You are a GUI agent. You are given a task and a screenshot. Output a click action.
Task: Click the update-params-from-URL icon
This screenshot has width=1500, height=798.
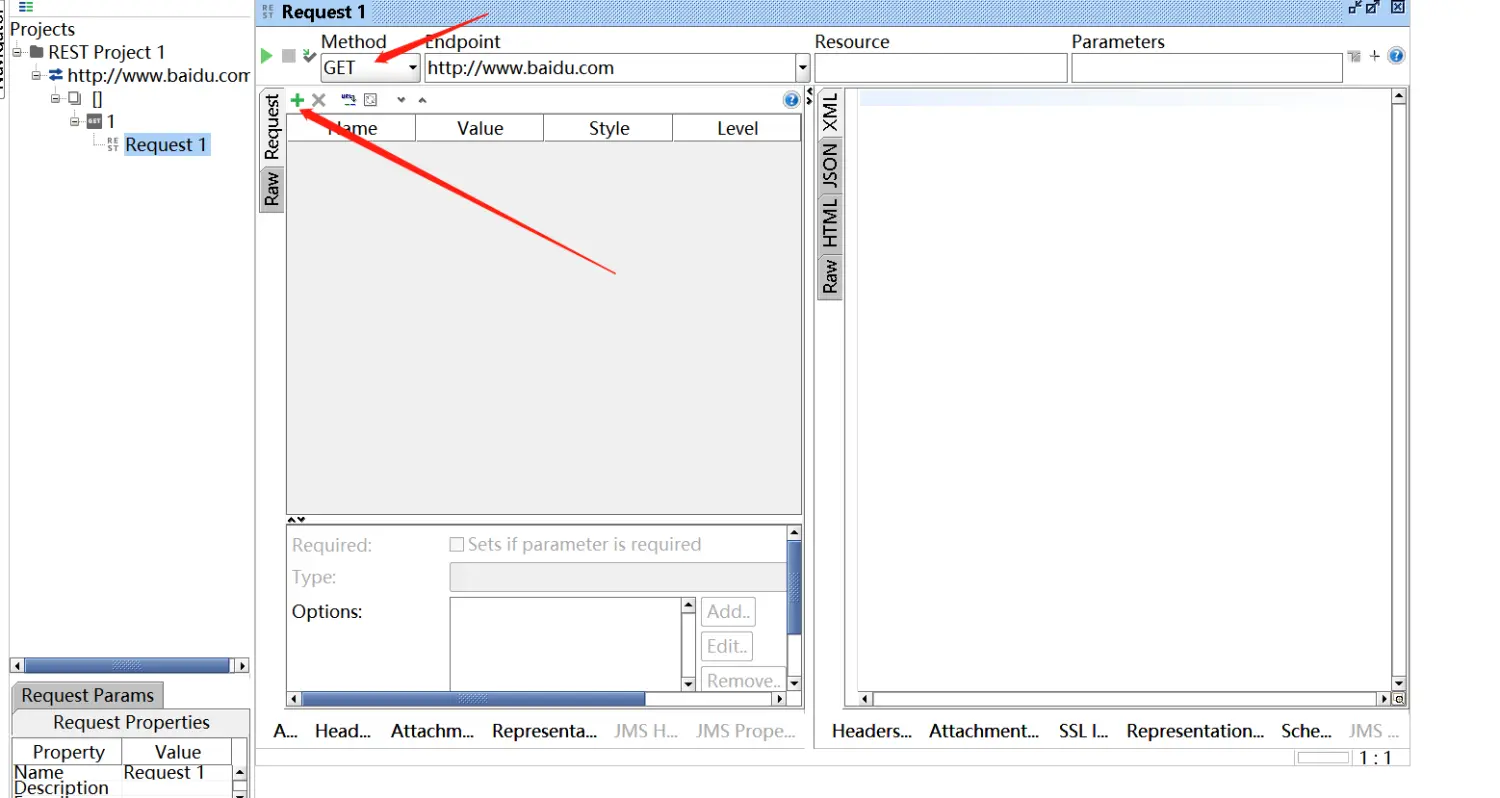[347, 99]
